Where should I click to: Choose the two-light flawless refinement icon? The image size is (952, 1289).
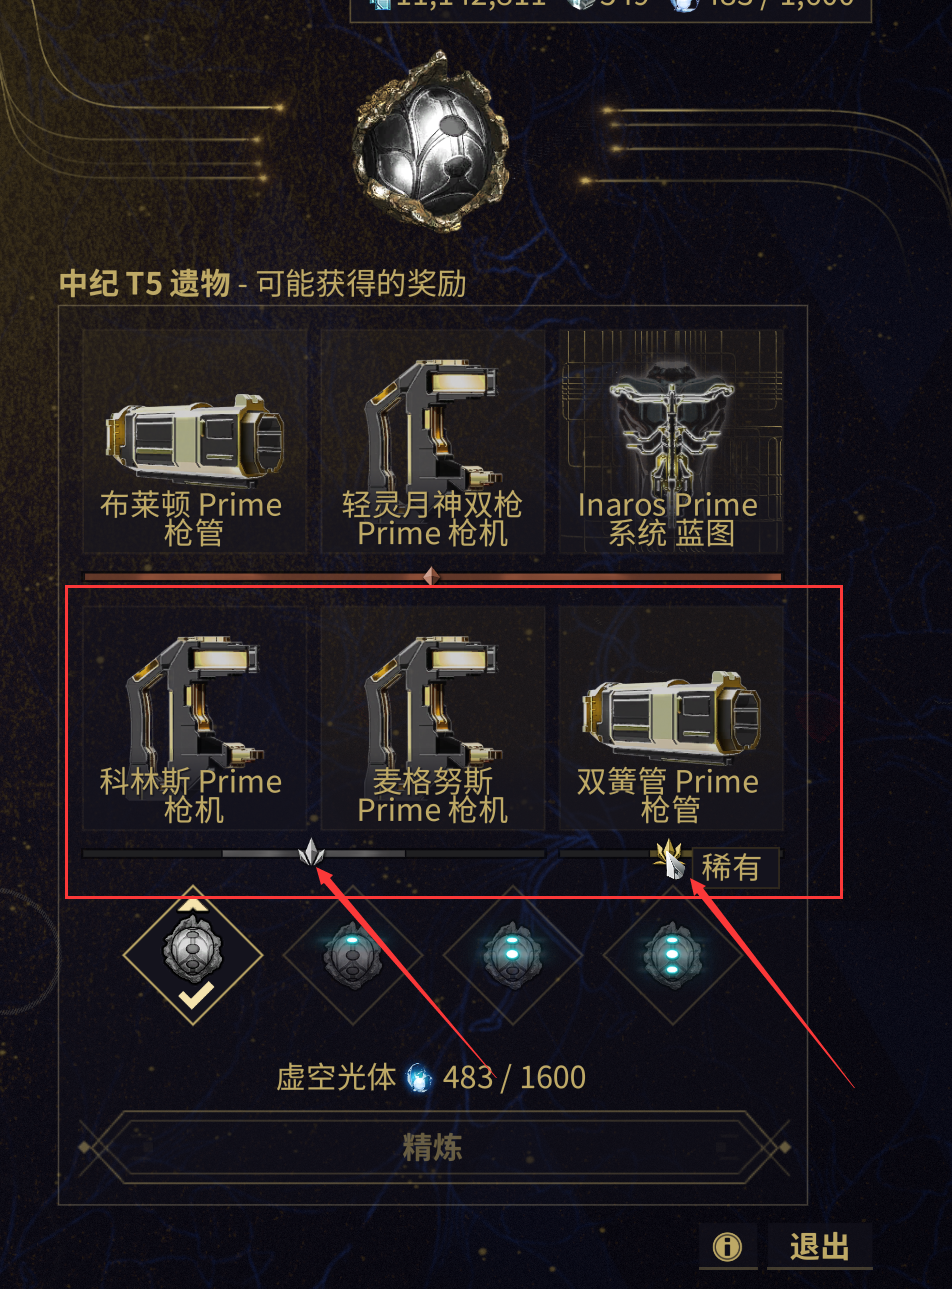pos(513,955)
